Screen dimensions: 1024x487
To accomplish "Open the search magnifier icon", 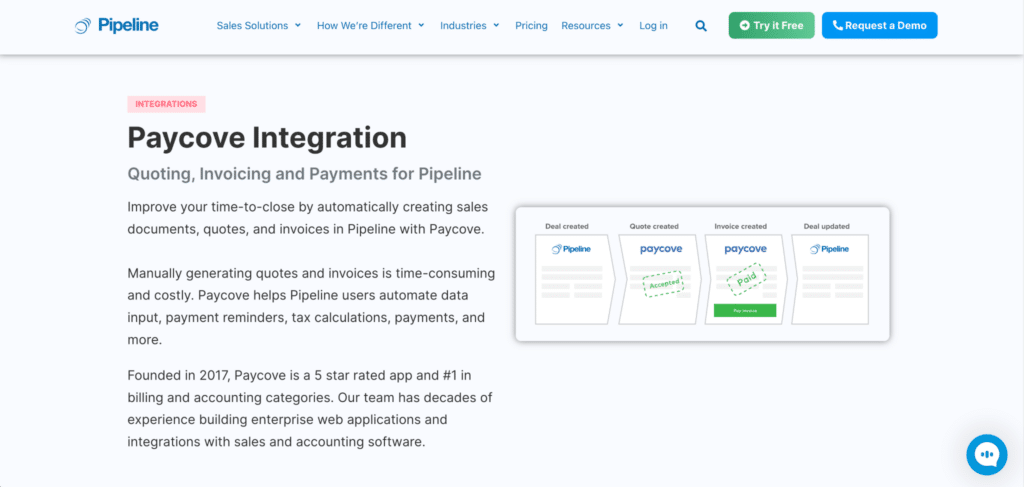I will click(x=701, y=26).
